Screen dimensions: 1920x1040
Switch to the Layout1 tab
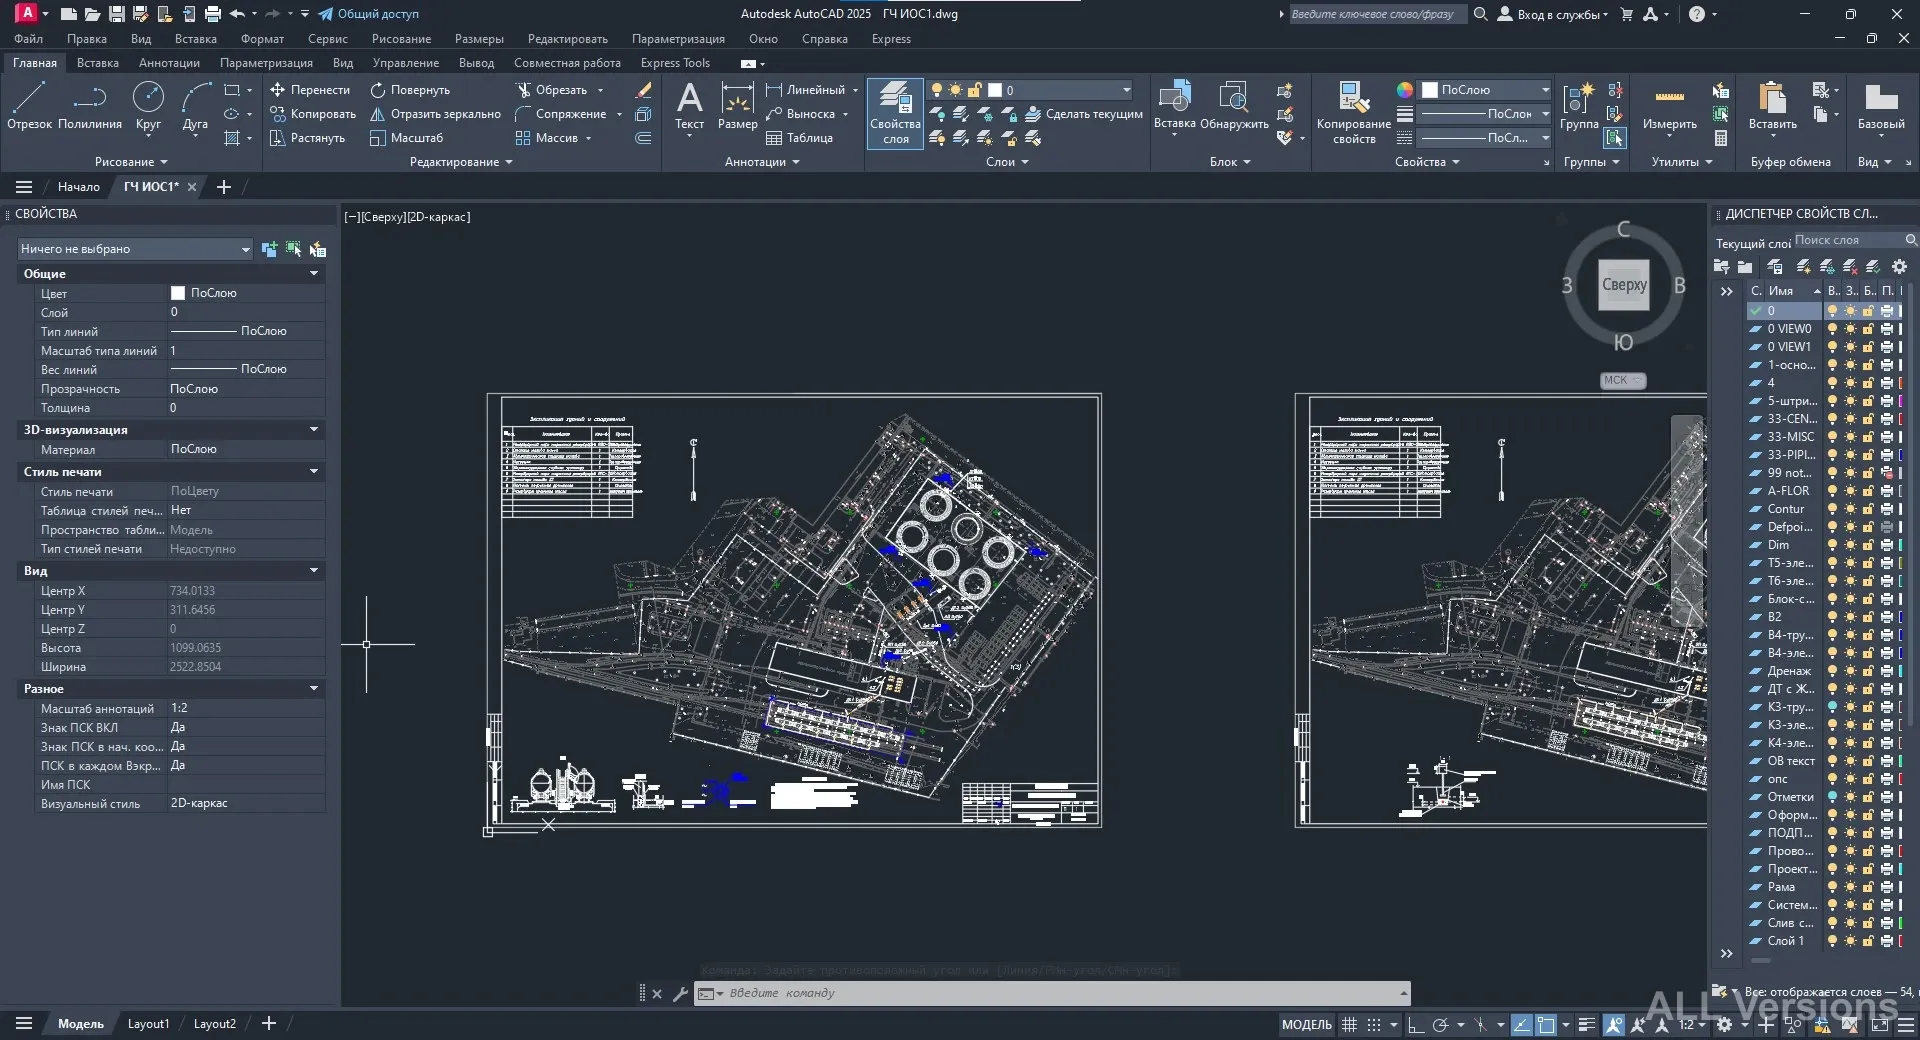pos(148,1024)
